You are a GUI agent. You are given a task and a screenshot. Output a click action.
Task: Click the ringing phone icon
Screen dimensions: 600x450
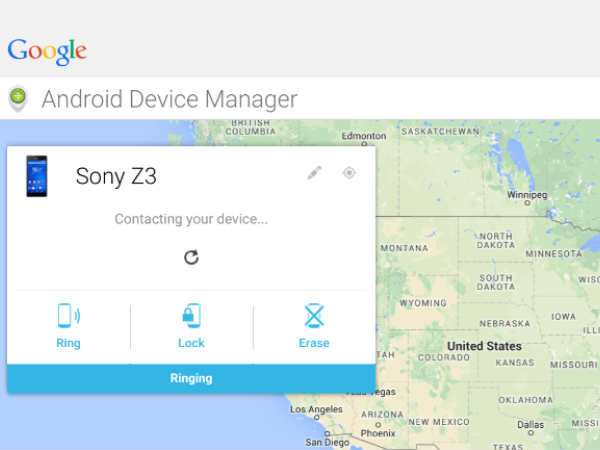tap(68, 316)
